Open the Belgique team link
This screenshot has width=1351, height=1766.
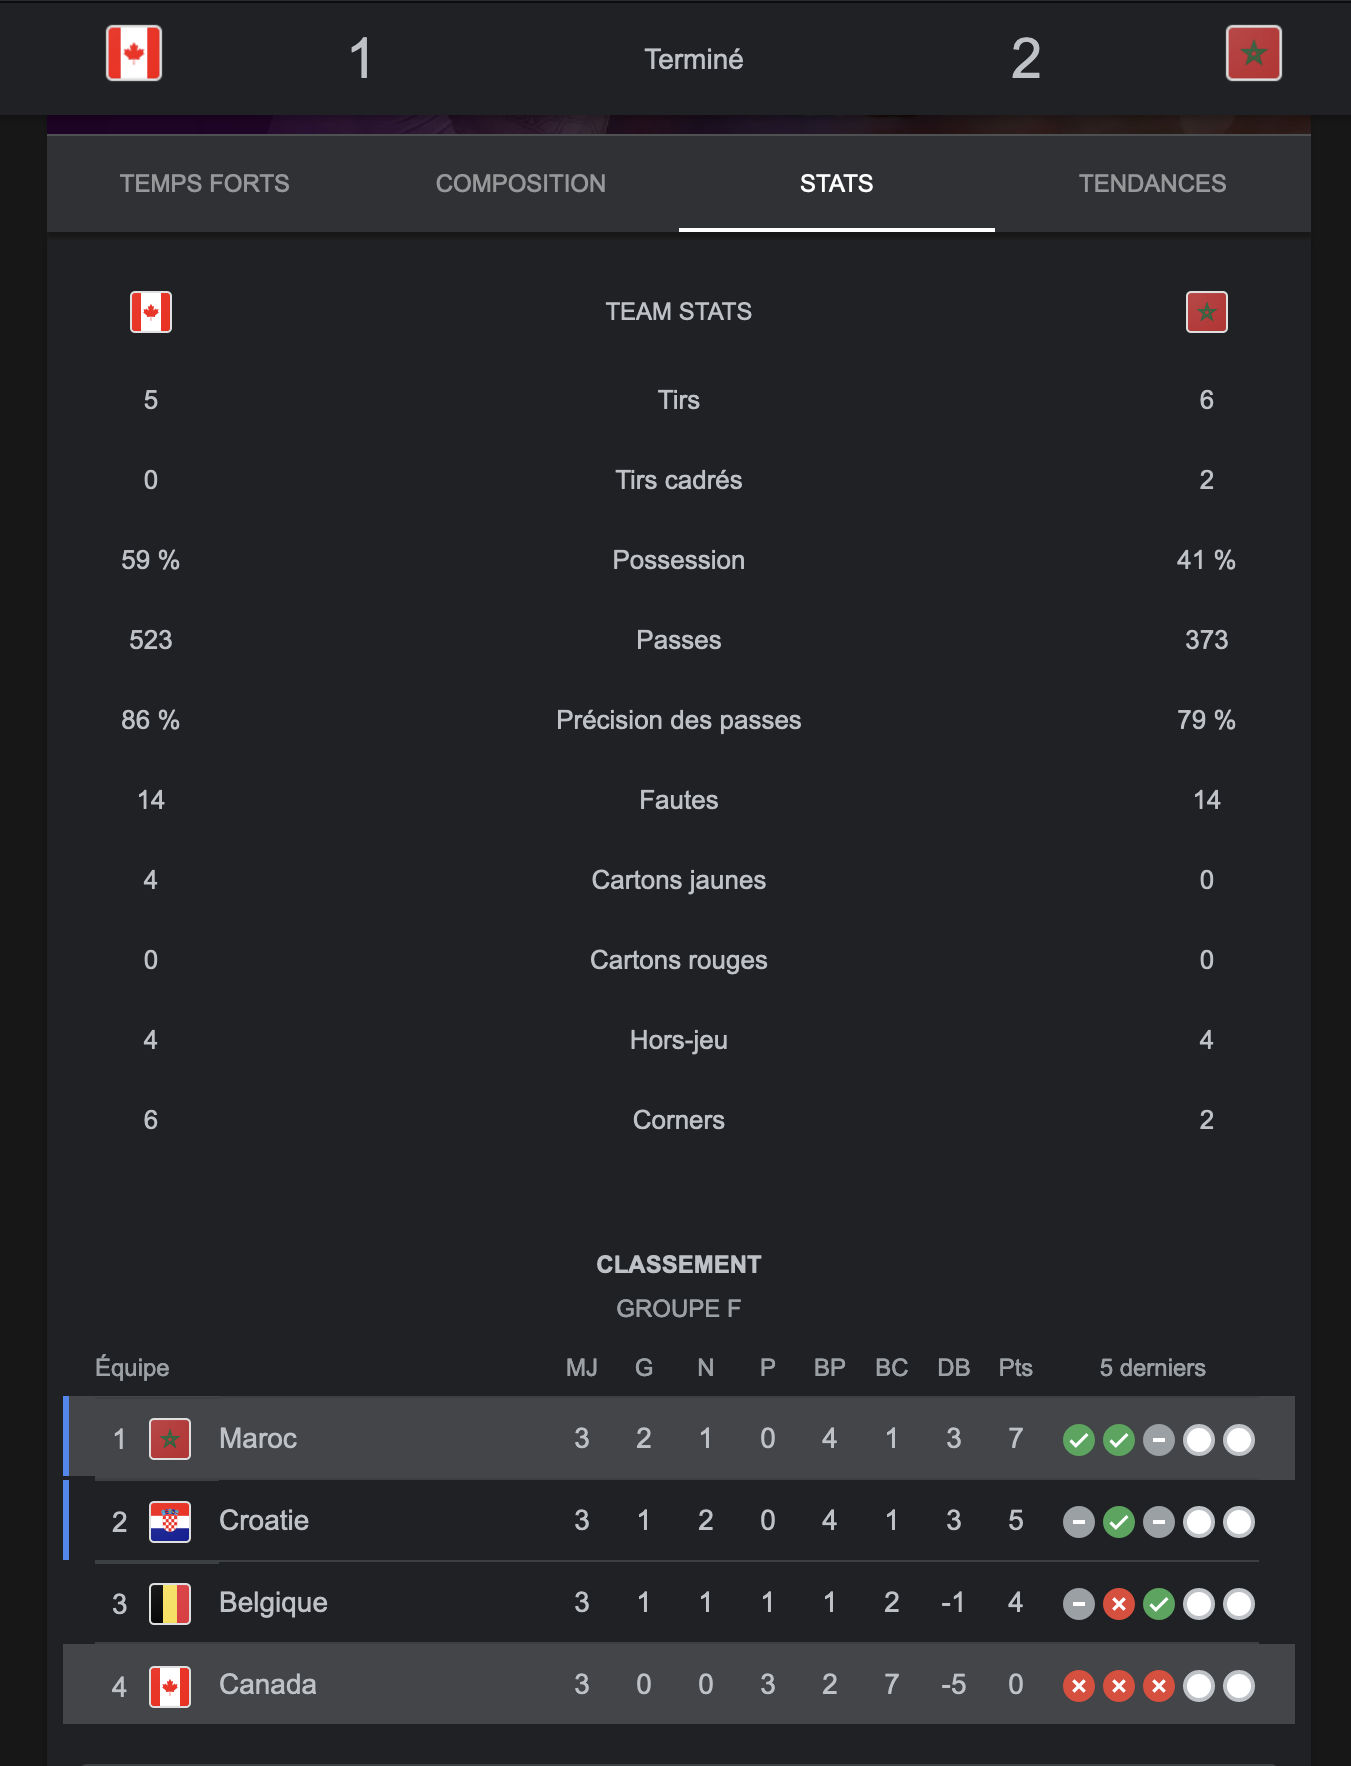point(273,1603)
